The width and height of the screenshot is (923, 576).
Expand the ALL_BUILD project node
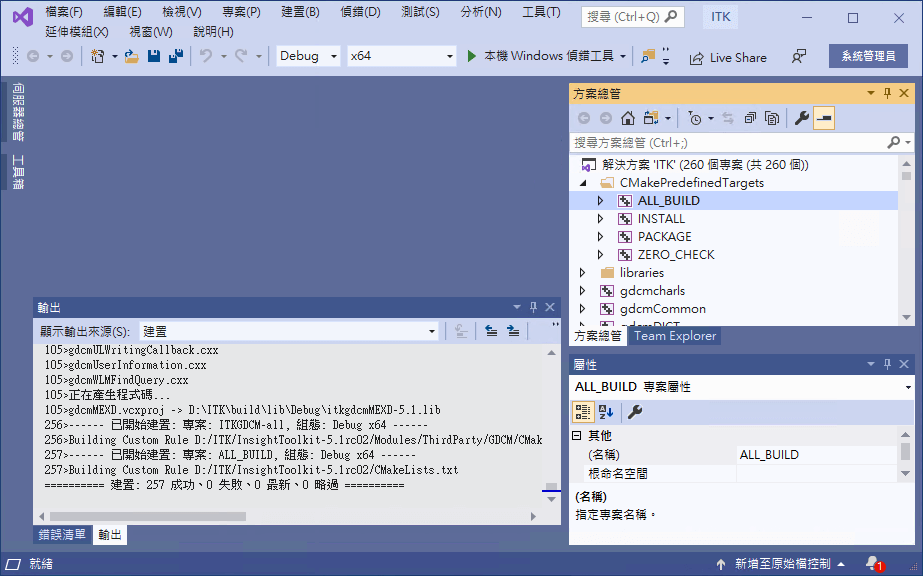(600, 201)
